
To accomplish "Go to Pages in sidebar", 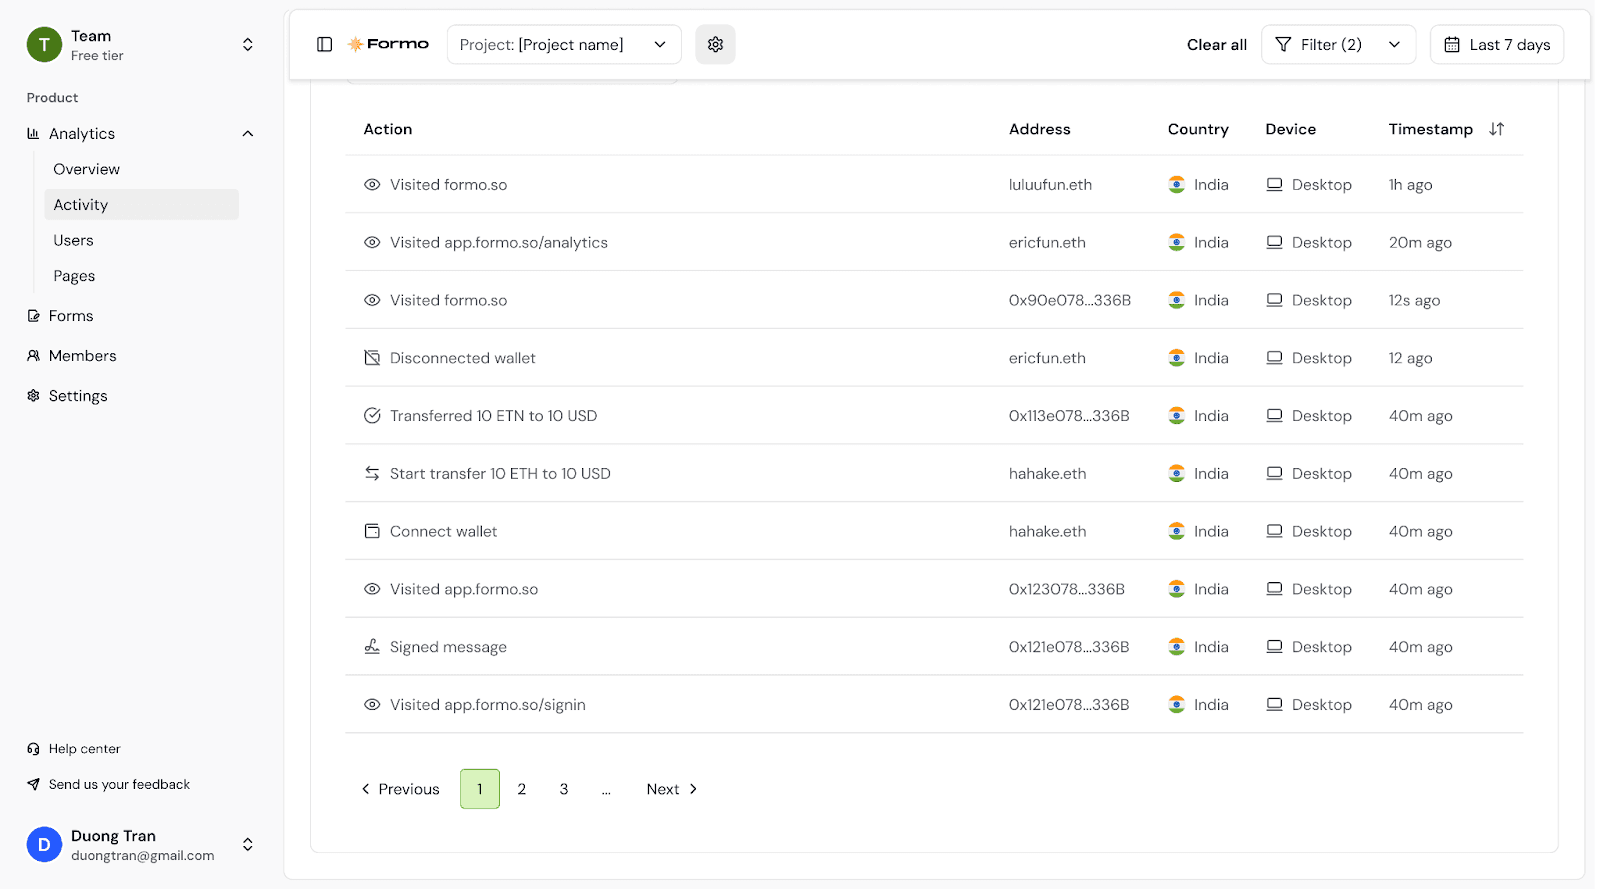I will (74, 276).
